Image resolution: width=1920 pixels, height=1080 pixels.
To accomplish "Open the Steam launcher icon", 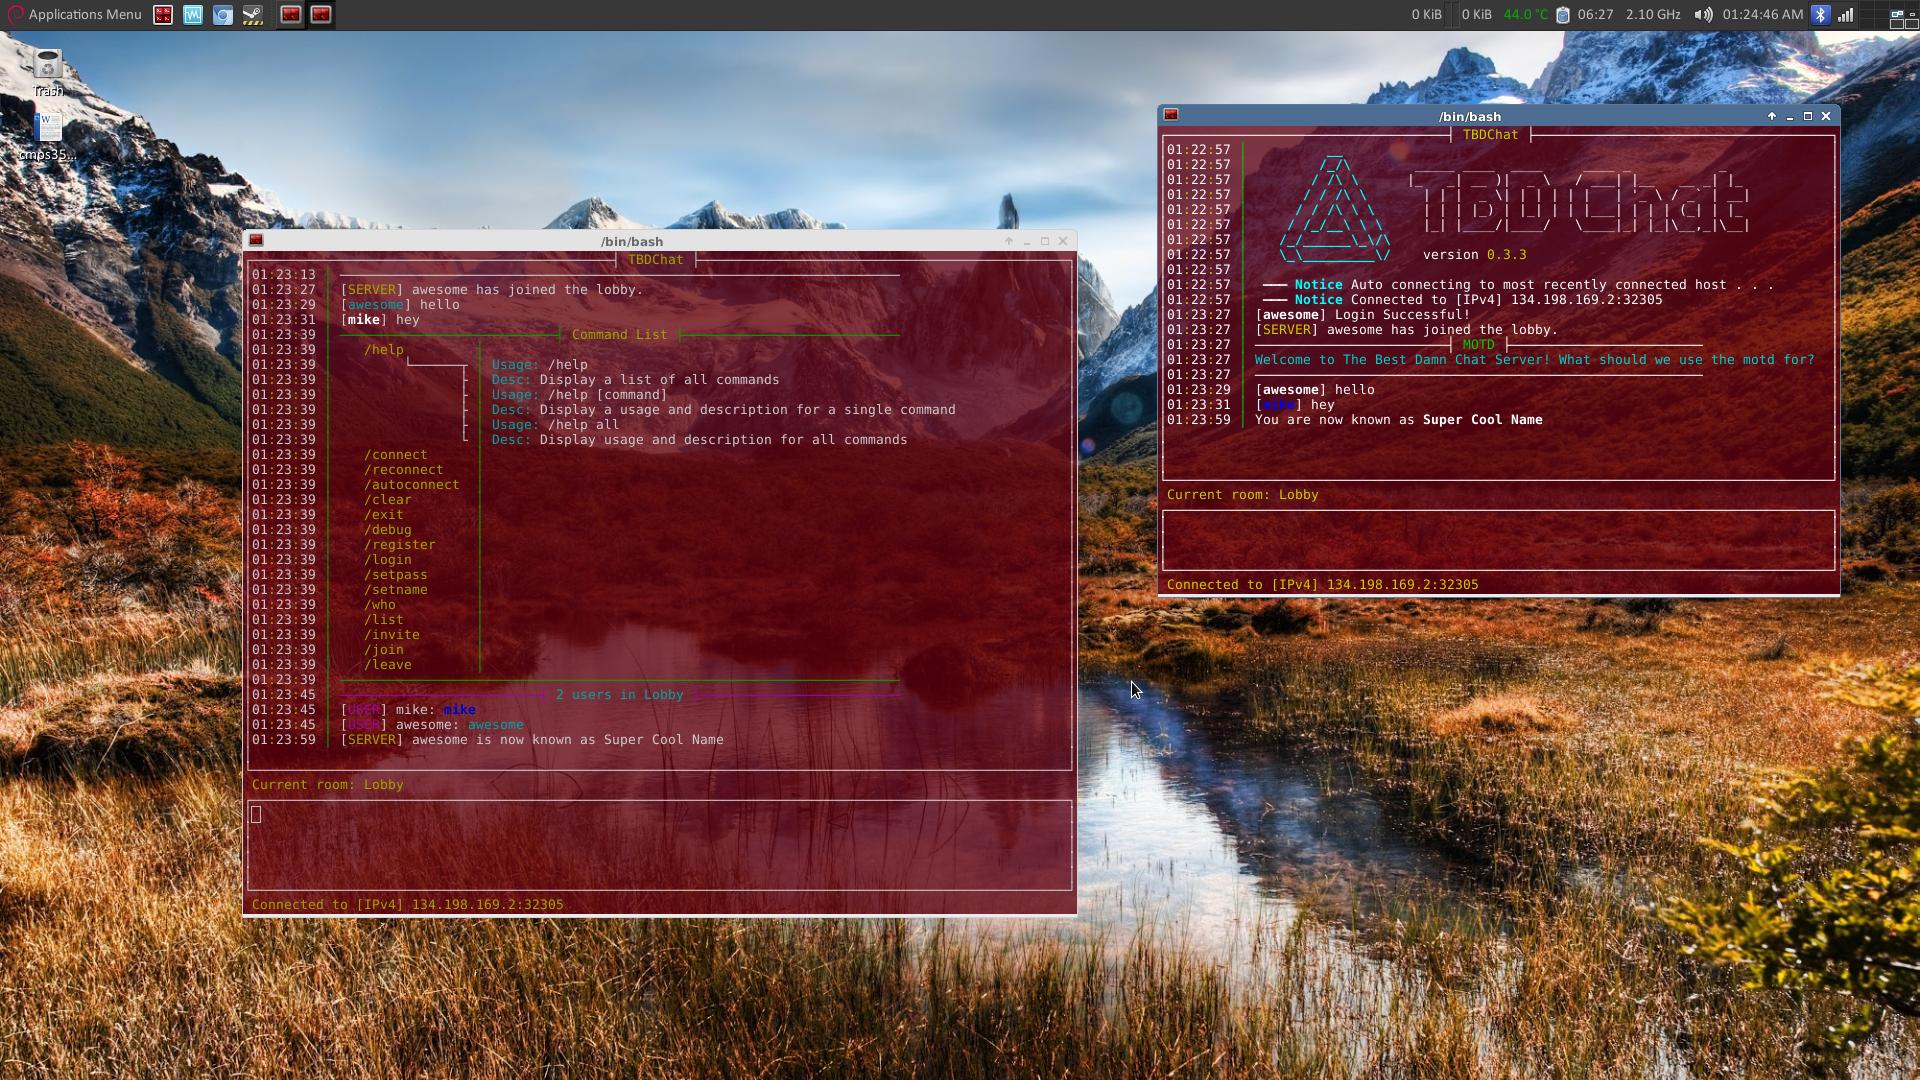I will click(x=253, y=14).
